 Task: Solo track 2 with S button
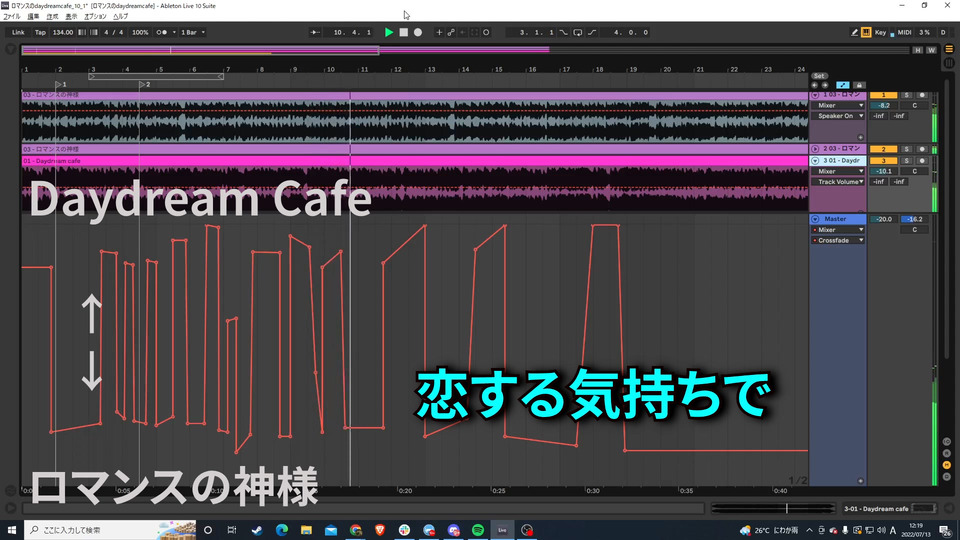pos(907,149)
